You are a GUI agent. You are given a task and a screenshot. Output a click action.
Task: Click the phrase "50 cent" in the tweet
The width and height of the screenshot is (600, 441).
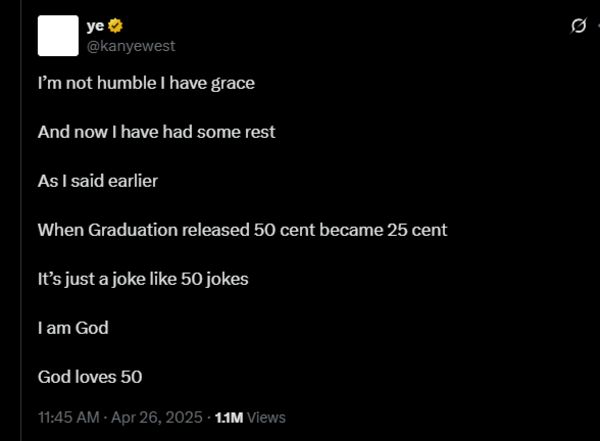pyautogui.click(x=284, y=230)
